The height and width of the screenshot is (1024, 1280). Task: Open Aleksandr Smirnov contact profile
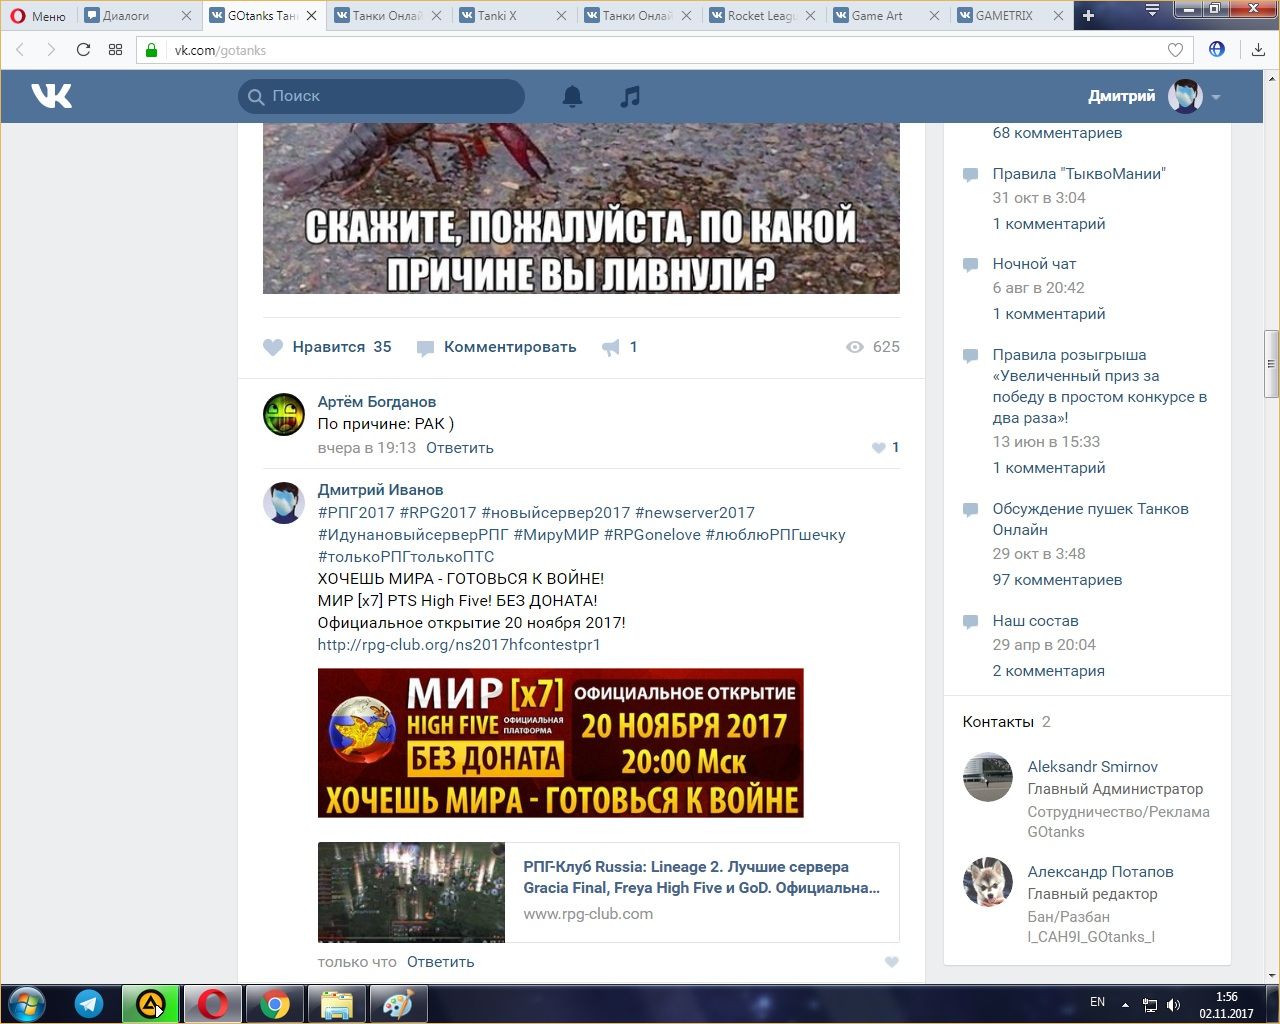1092,767
